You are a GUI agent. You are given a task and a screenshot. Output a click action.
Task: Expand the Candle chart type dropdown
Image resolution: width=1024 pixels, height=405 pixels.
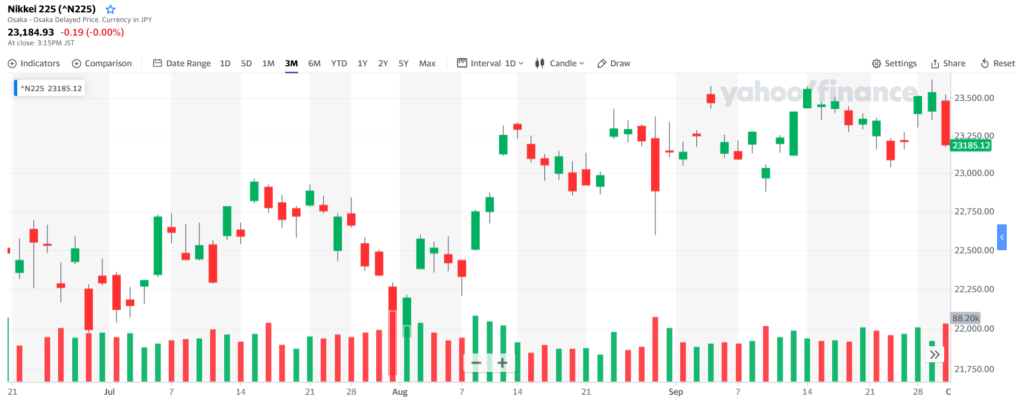[560, 63]
